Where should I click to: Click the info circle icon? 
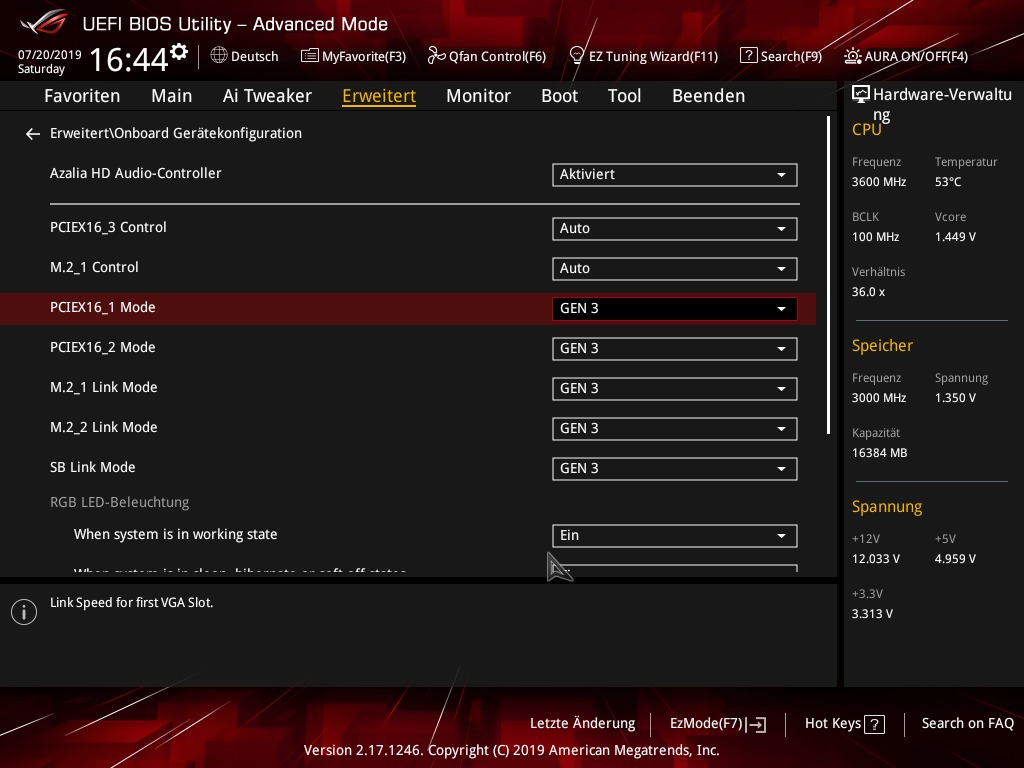(24, 612)
